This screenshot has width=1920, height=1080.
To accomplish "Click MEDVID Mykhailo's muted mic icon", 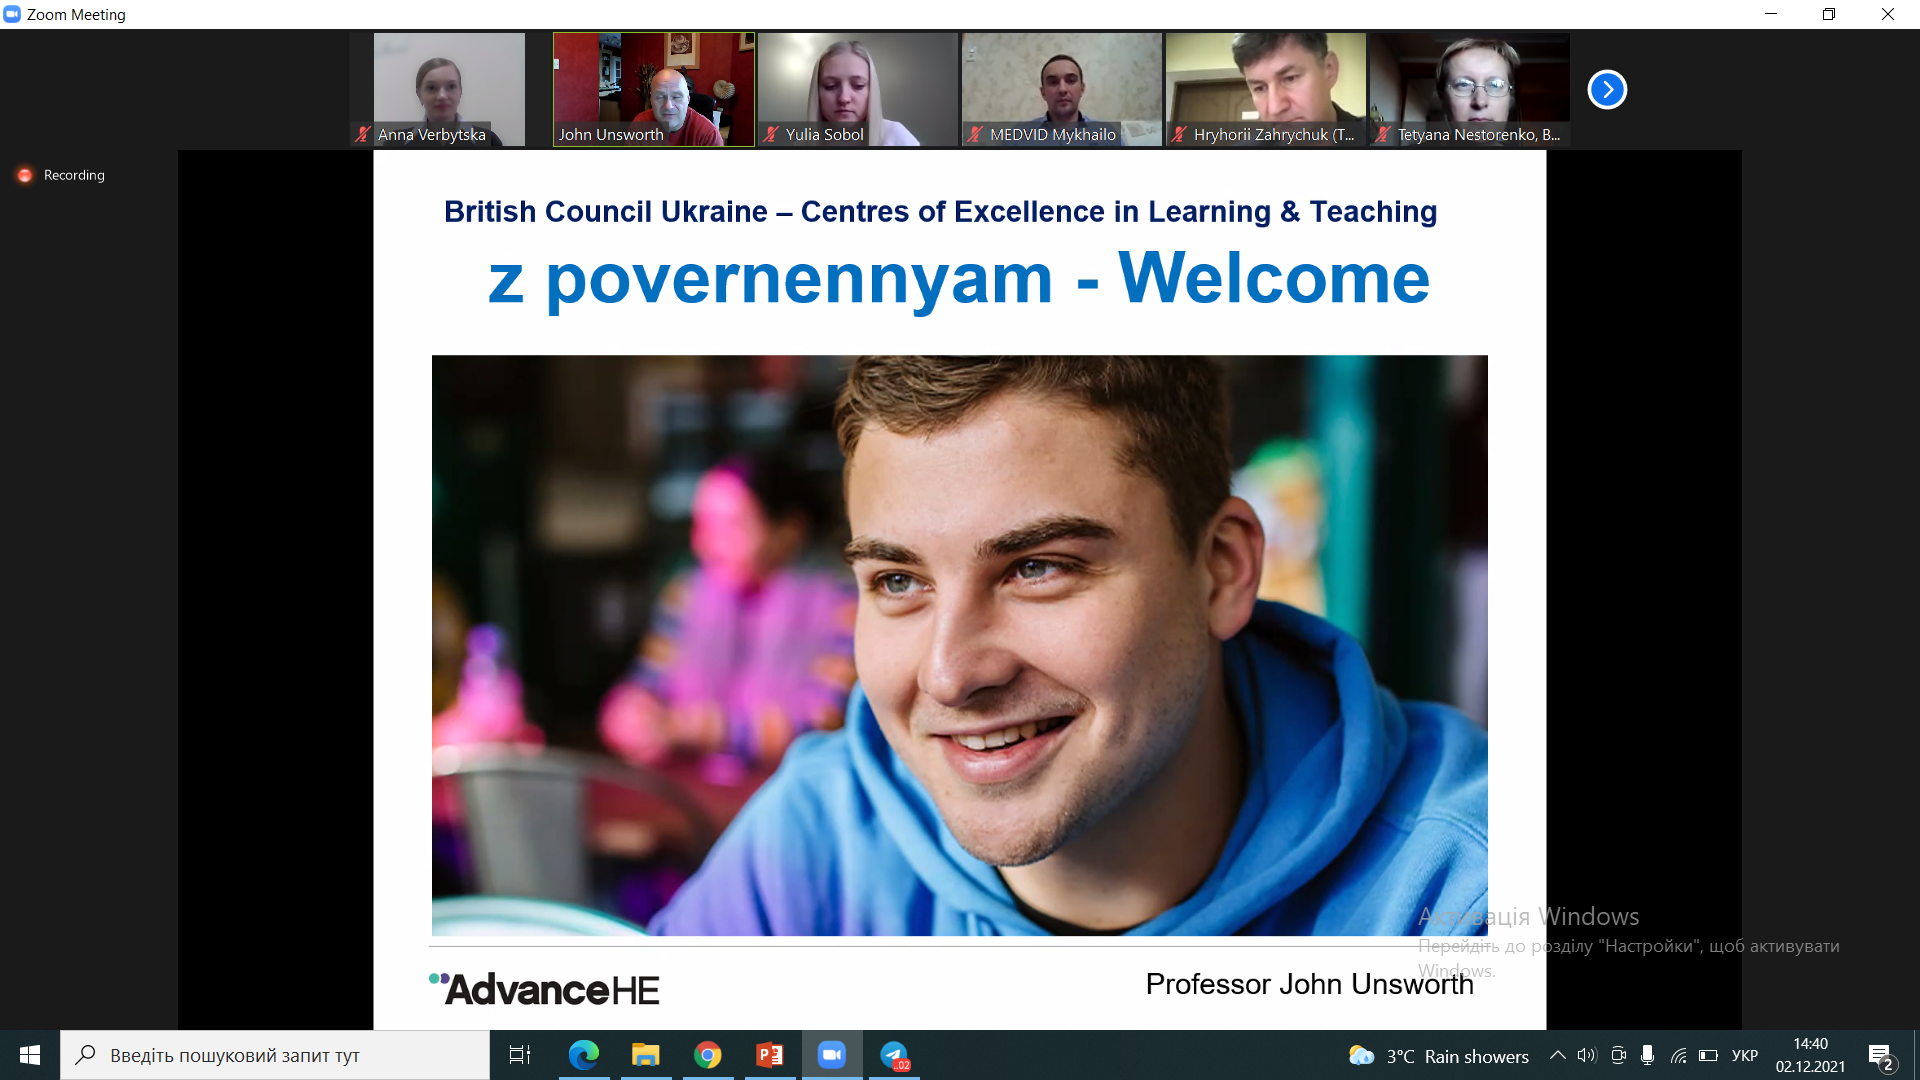I will [x=975, y=134].
